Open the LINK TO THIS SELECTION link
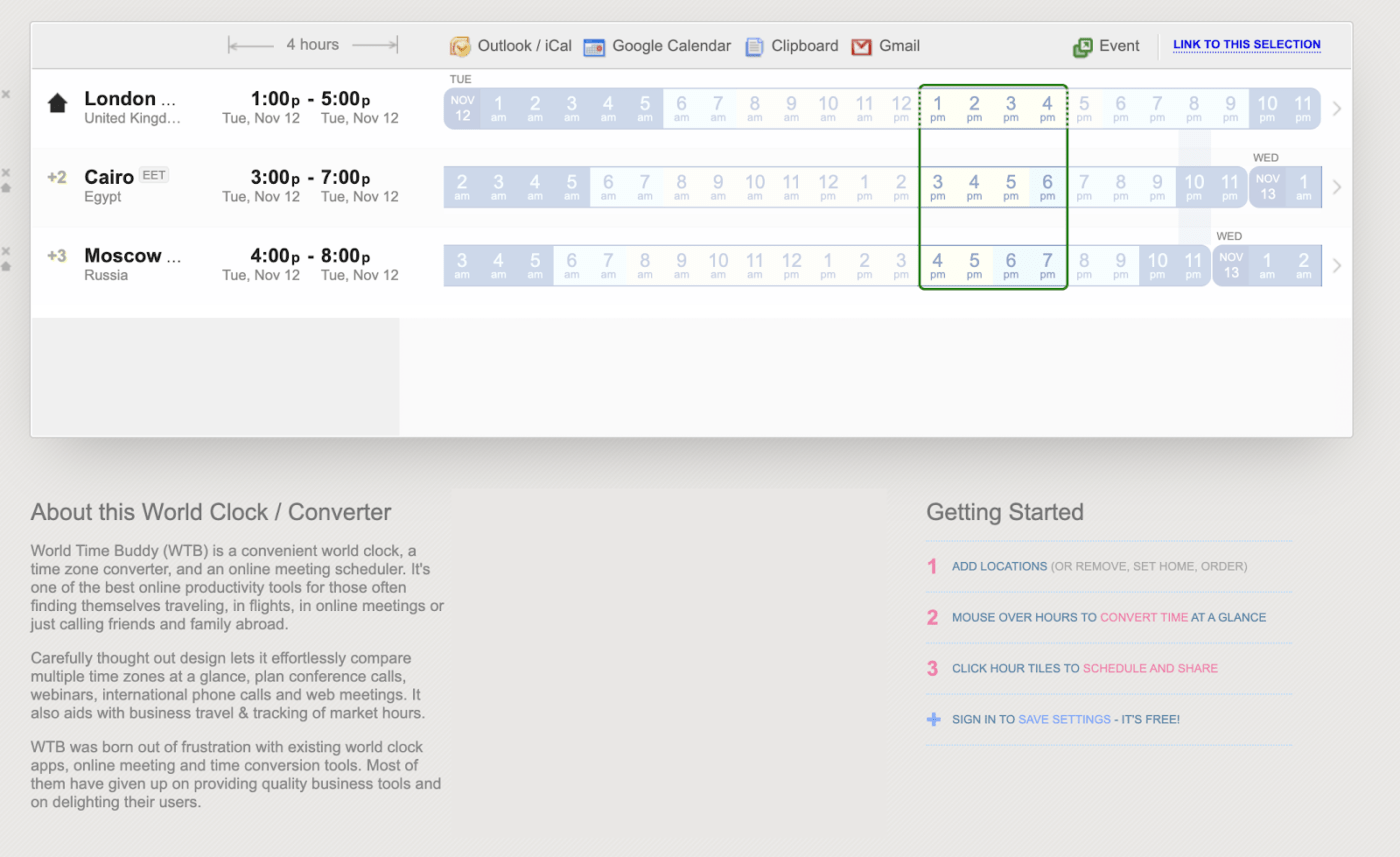1400x857 pixels. 1247,45
